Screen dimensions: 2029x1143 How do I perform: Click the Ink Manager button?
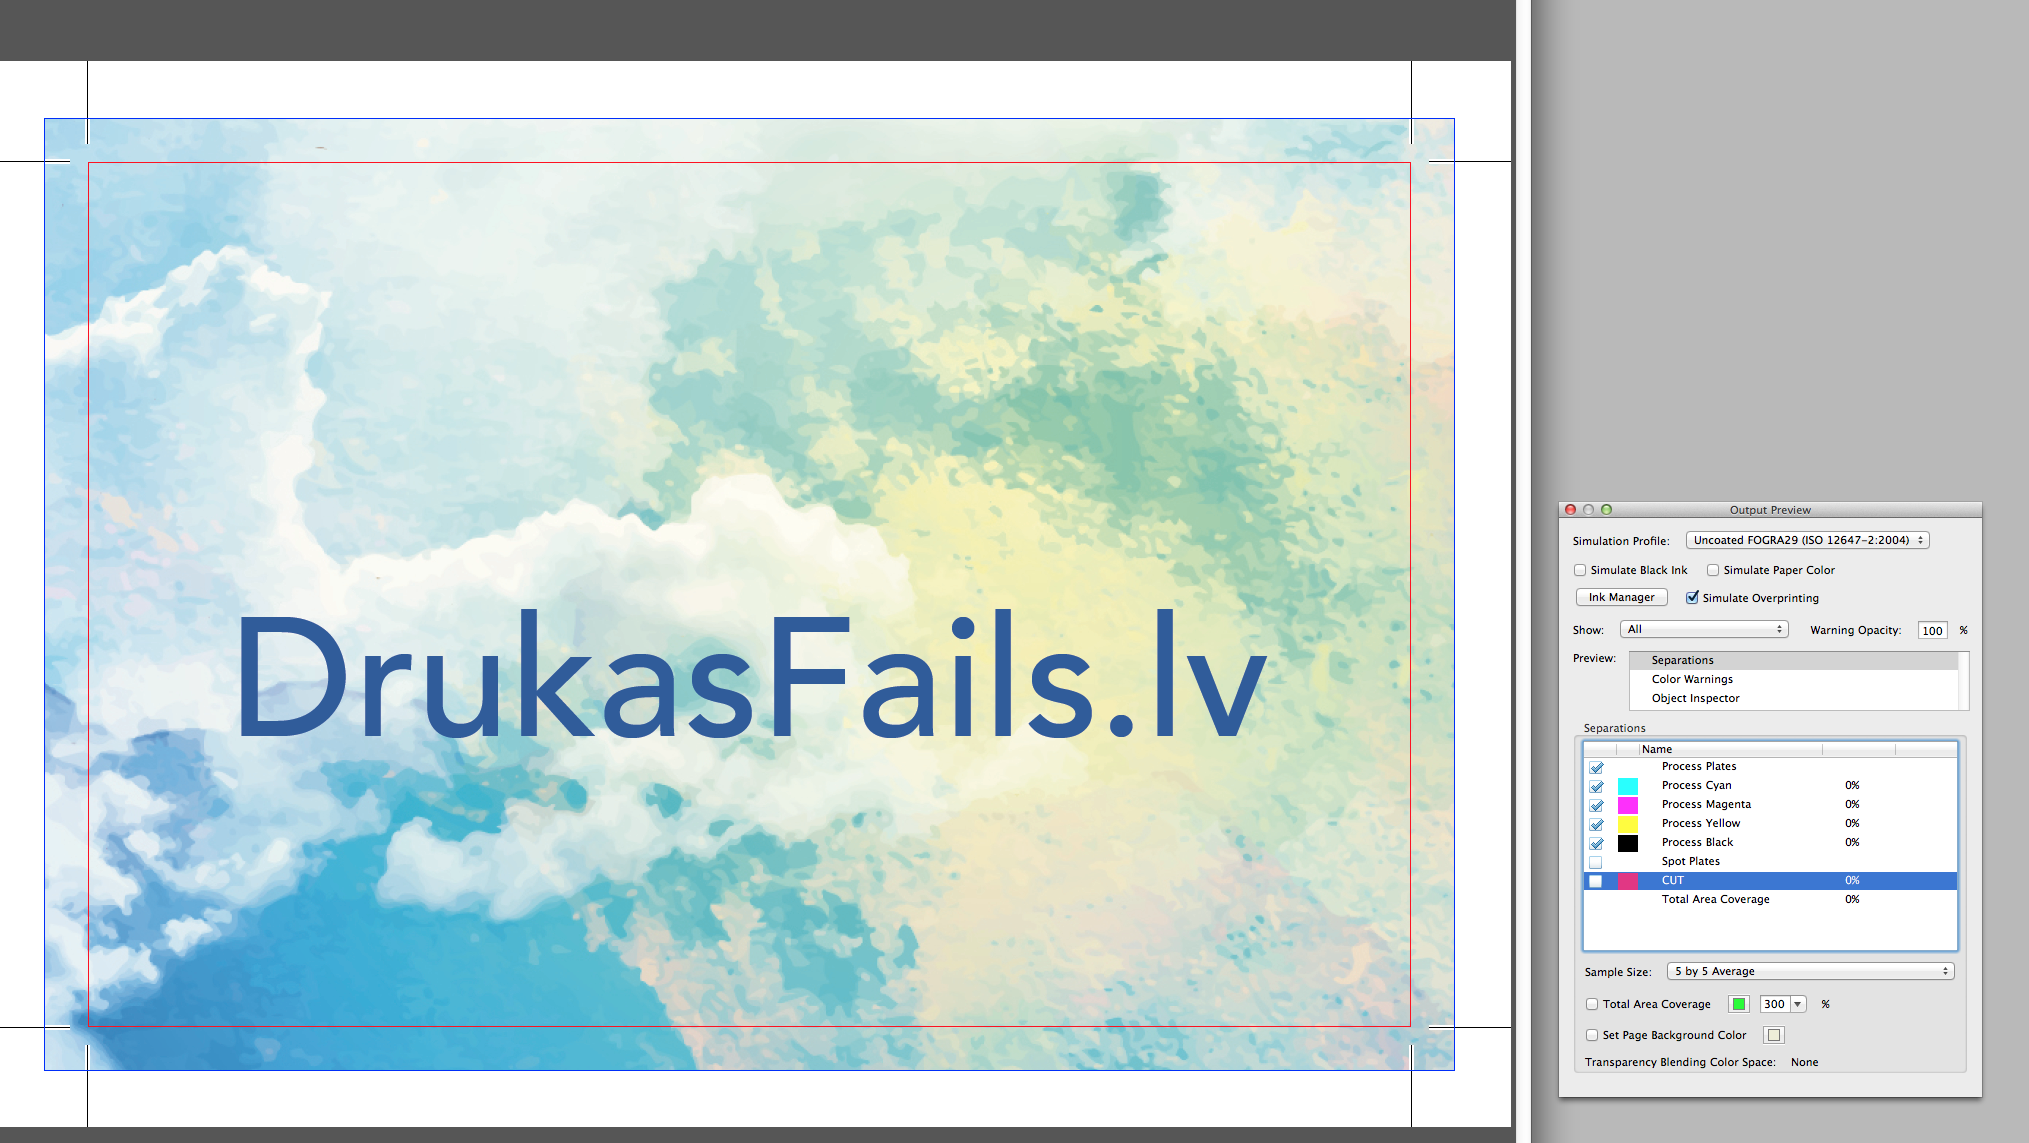[x=1621, y=598]
